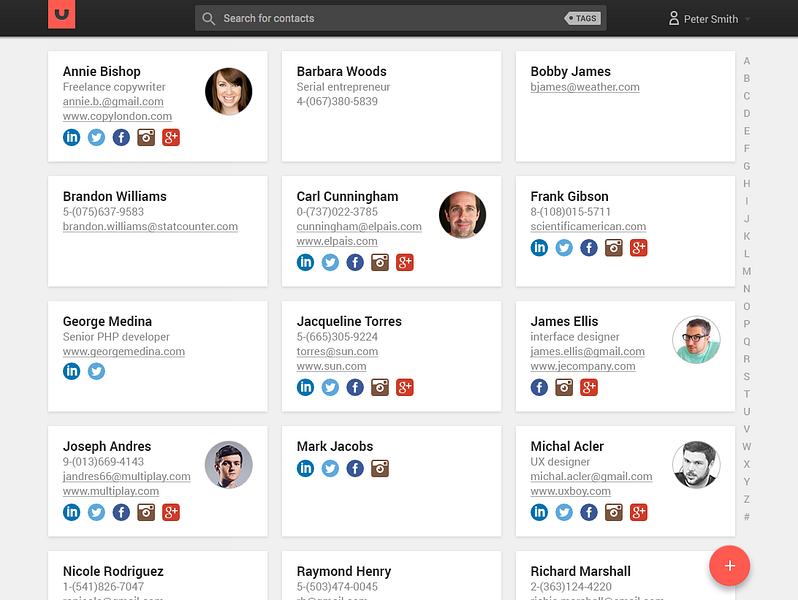Open the Richard Marshall contact name
Viewport: 798px width, 600px height.
pyautogui.click(x=580, y=571)
